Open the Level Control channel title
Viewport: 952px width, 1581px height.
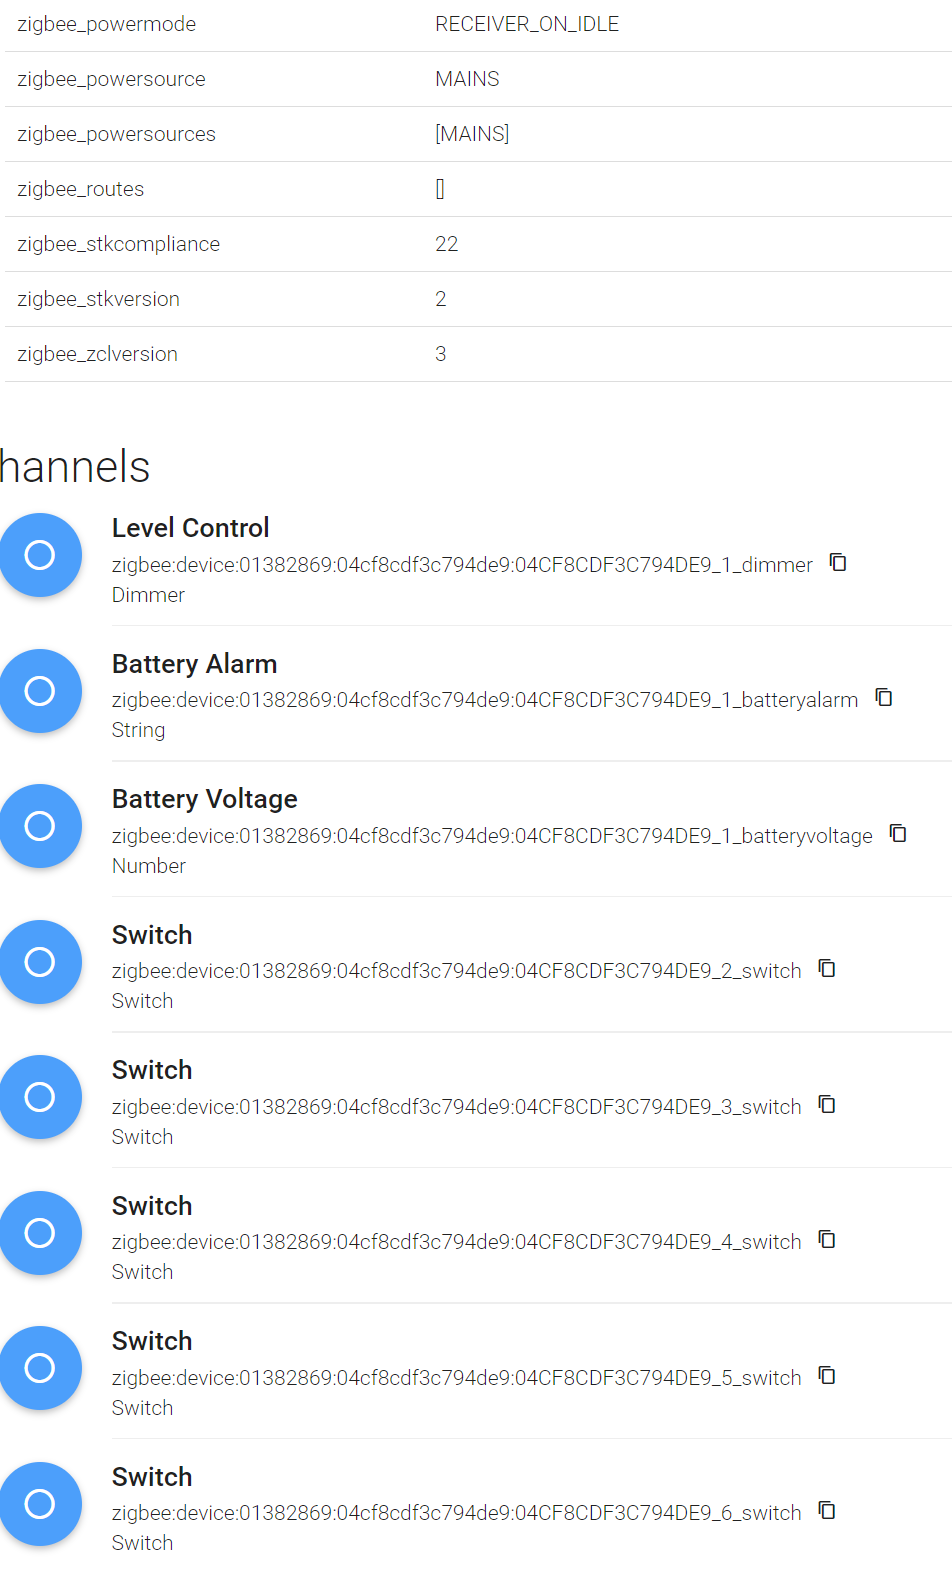point(191,528)
